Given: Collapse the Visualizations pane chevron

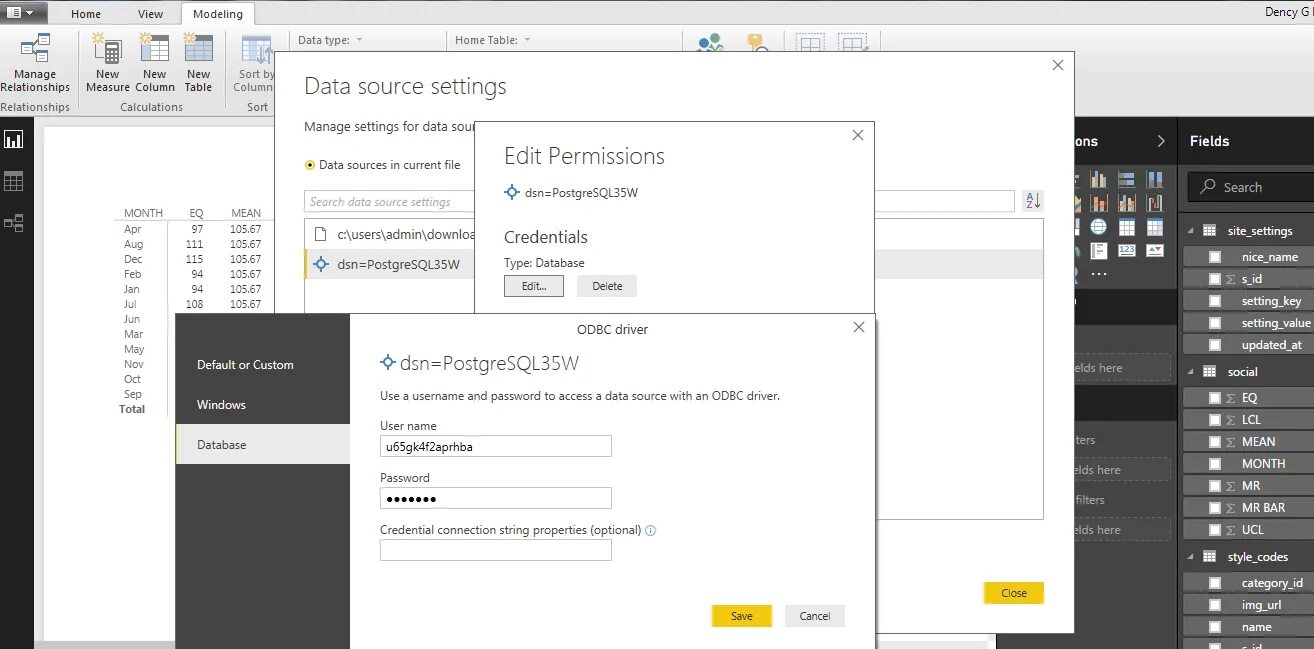Looking at the screenshot, I should 1161,141.
